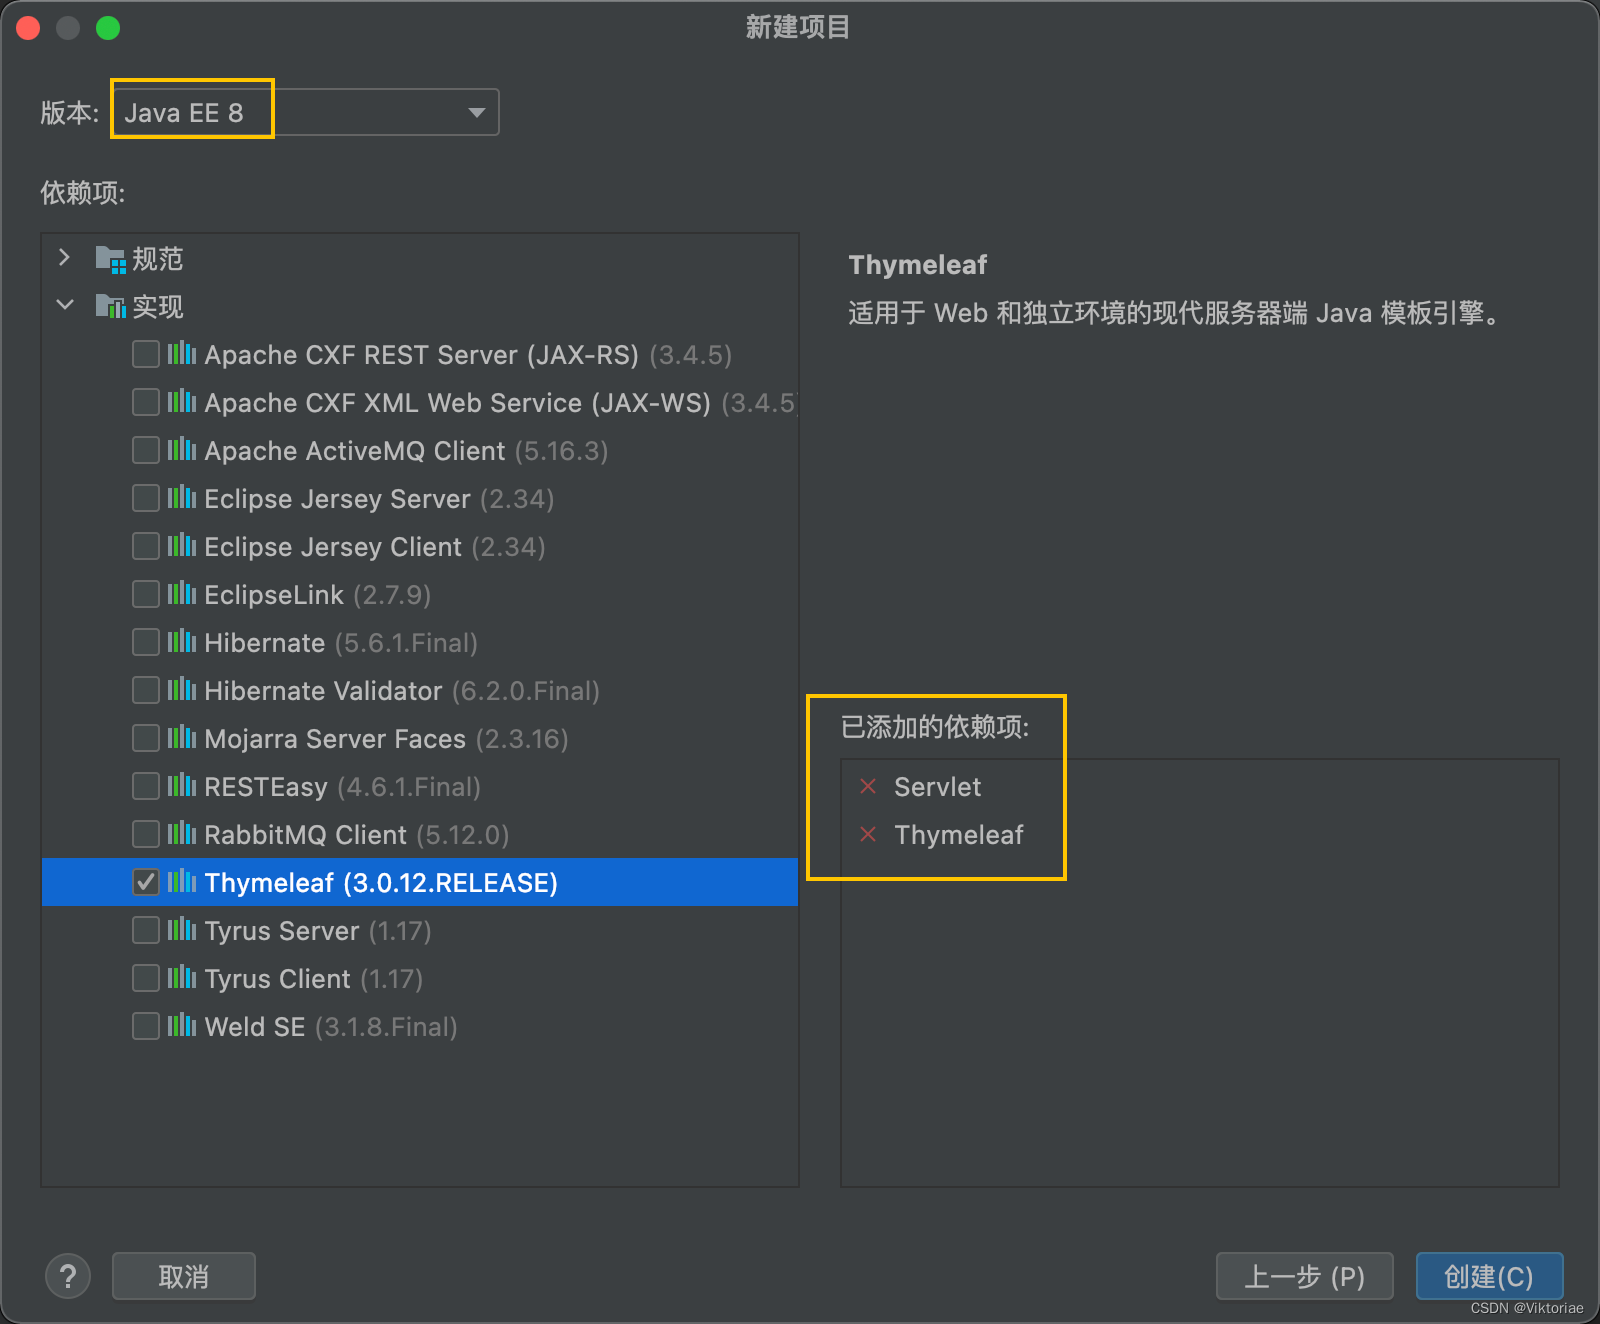
Task: Uncheck the Thymeleaf checkbox
Action: 146,882
